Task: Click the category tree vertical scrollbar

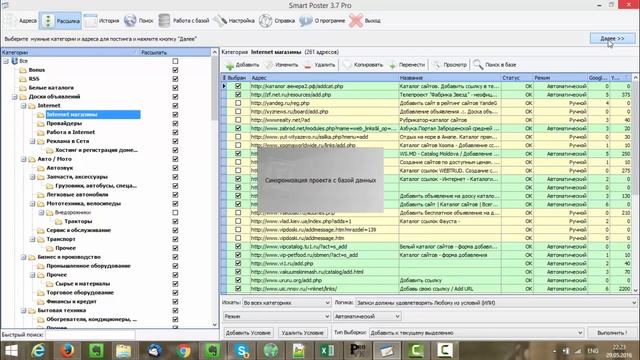Action: (215, 189)
